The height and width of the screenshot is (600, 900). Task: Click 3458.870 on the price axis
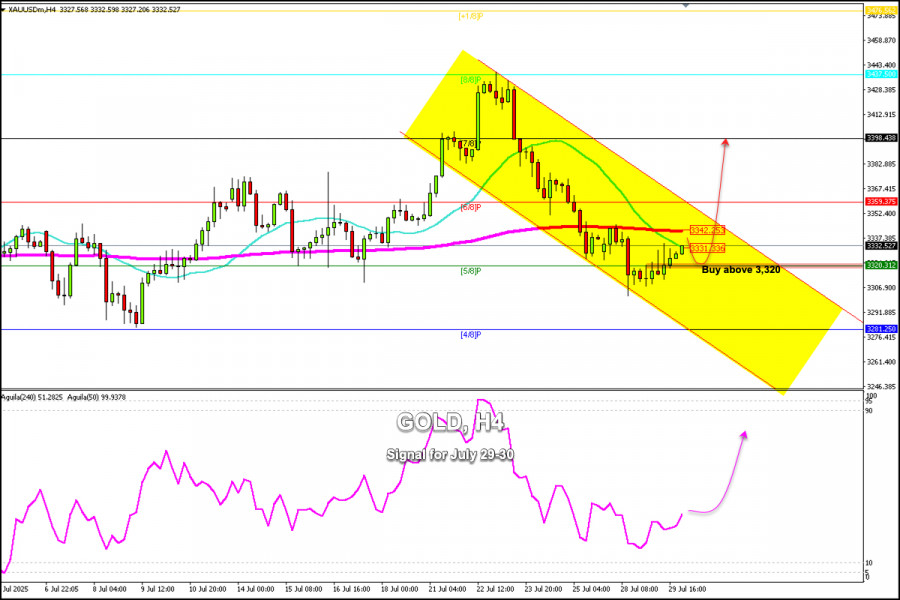[x=881, y=40]
